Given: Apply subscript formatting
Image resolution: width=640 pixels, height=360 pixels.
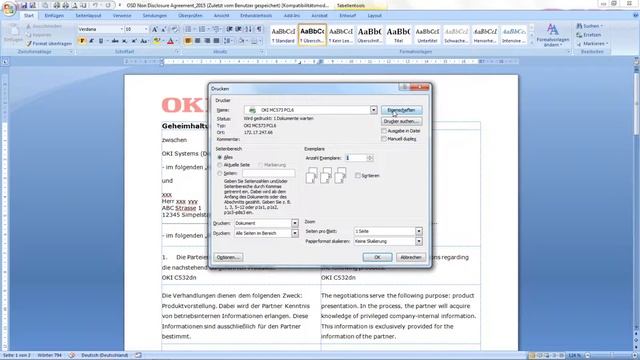Looking at the screenshot, I should click(x=124, y=41).
